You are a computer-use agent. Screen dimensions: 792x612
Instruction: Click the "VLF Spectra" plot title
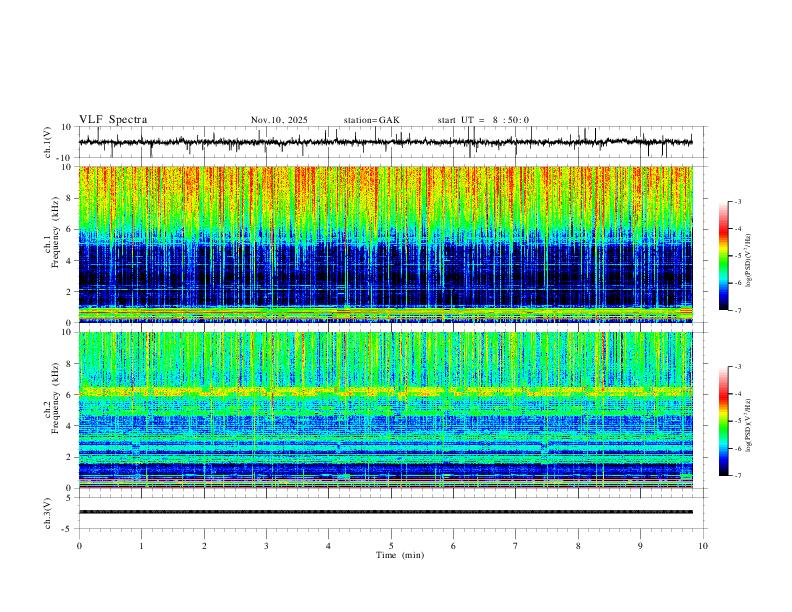click(x=113, y=120)
